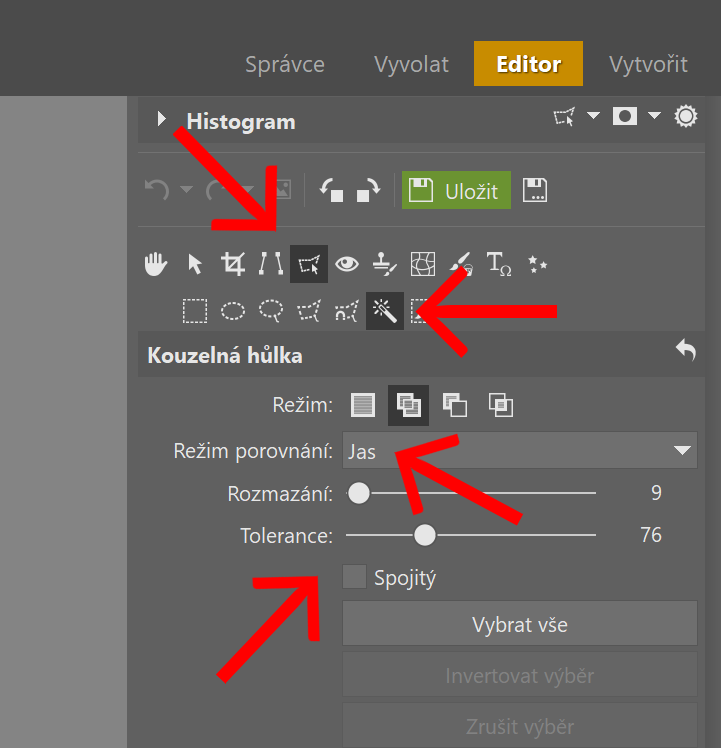The image size is (721, 748).
Task: Select the clone stamp tool
Action: pos(385,264)
